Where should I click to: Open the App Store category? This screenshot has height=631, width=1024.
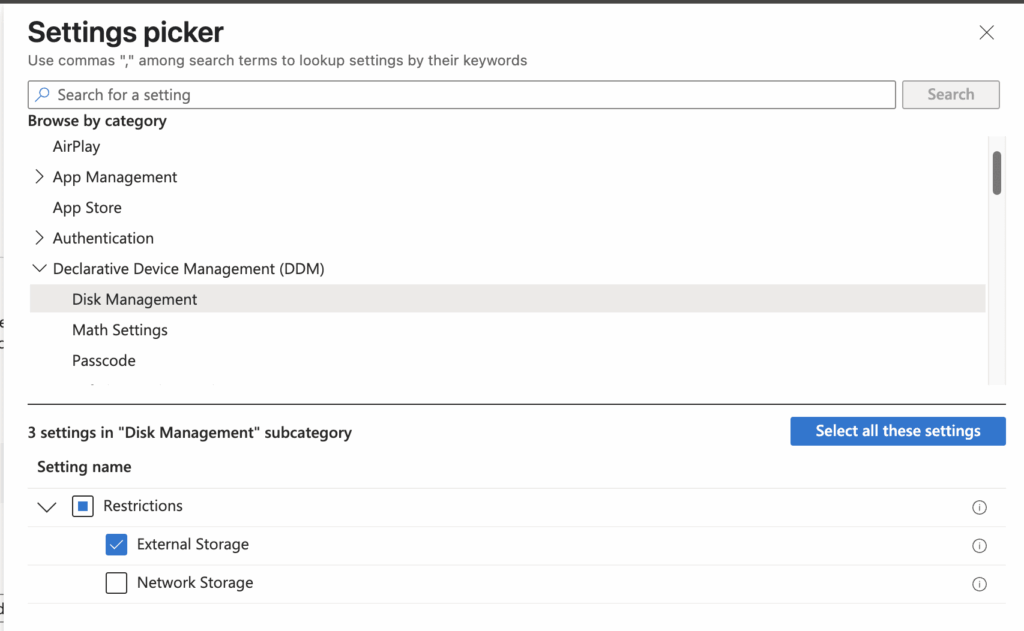[x=87, y=207]
